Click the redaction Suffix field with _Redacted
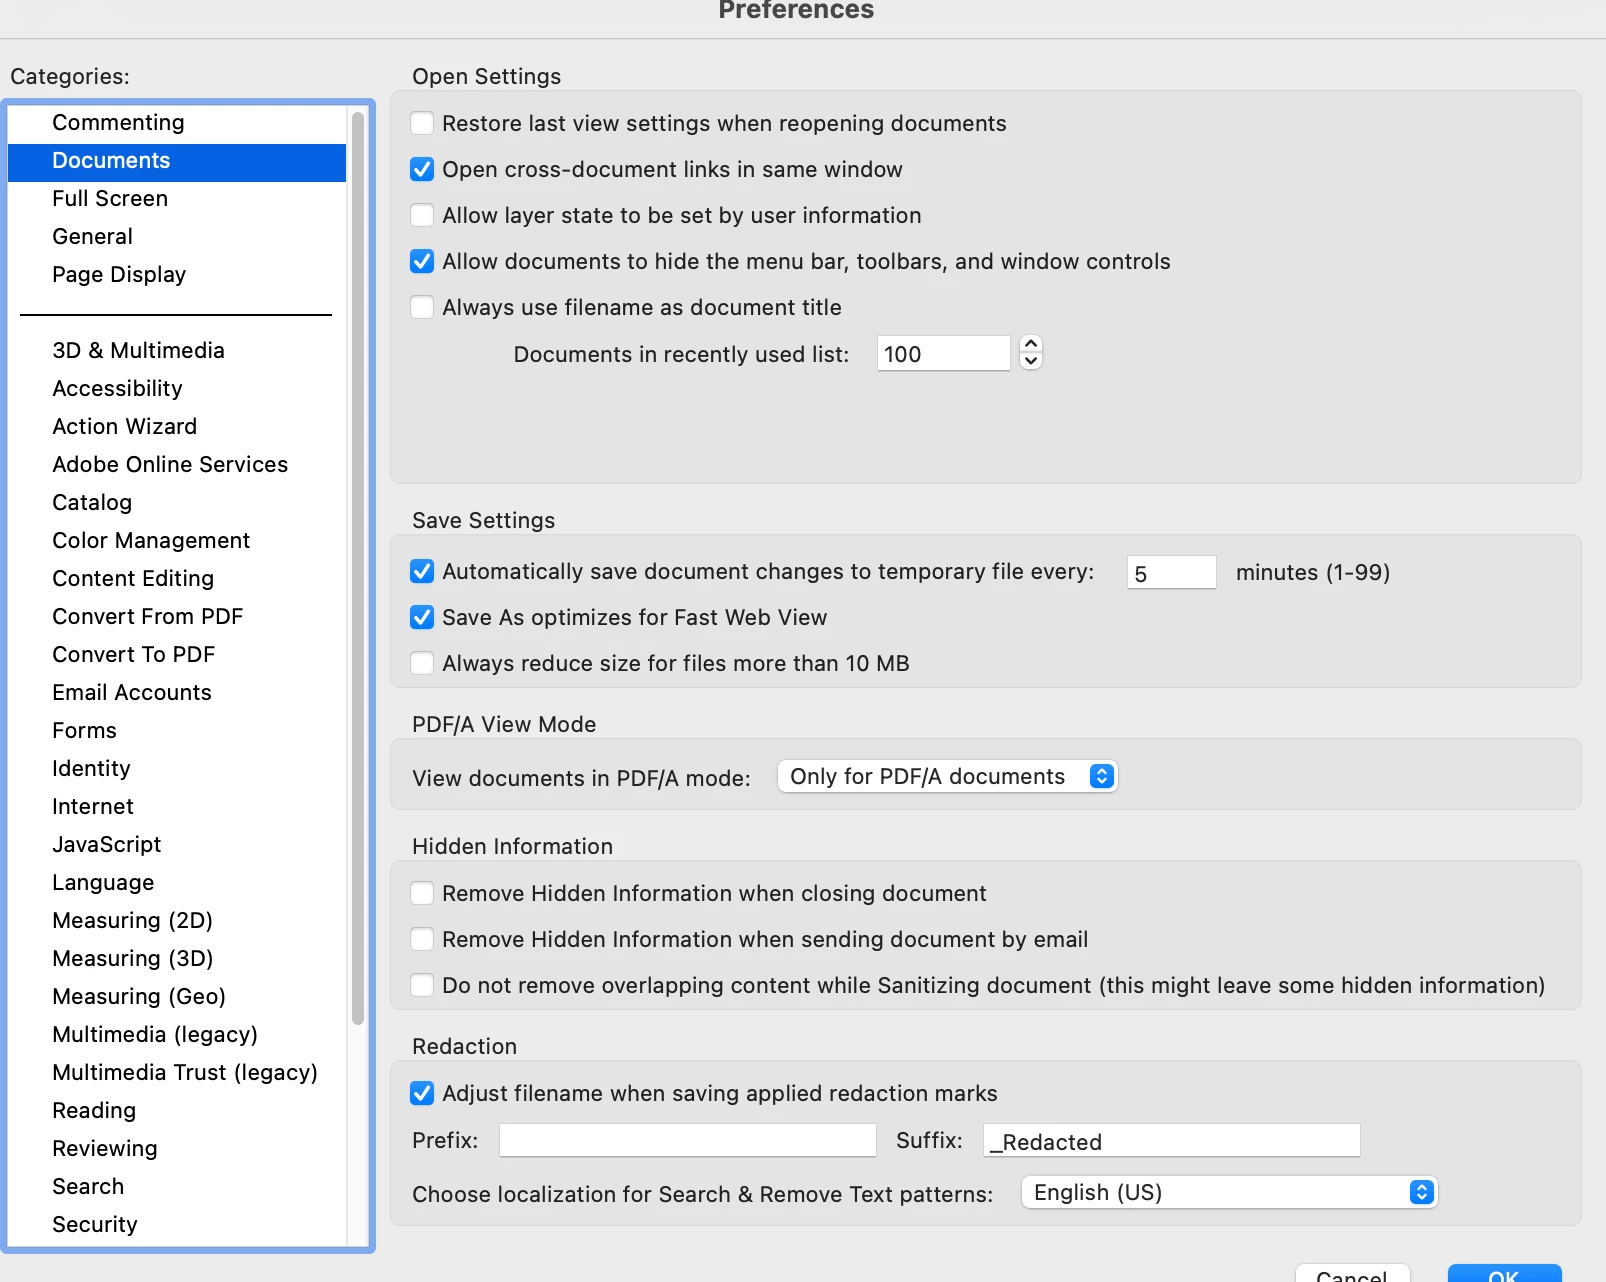This screenshot has height=1282, width=1606. point(1172,1140)
